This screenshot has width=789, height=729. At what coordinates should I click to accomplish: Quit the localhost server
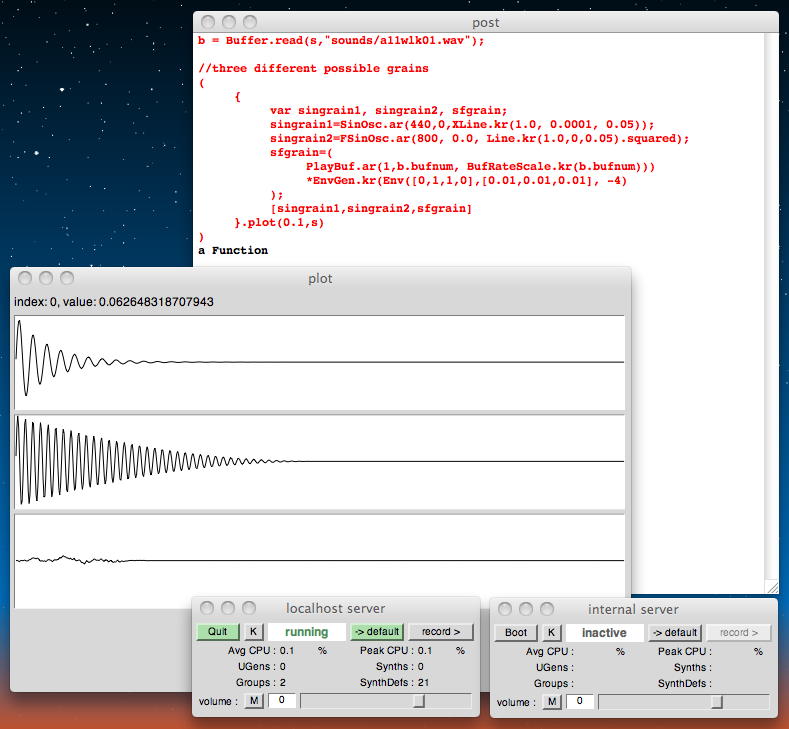[218, 632]
